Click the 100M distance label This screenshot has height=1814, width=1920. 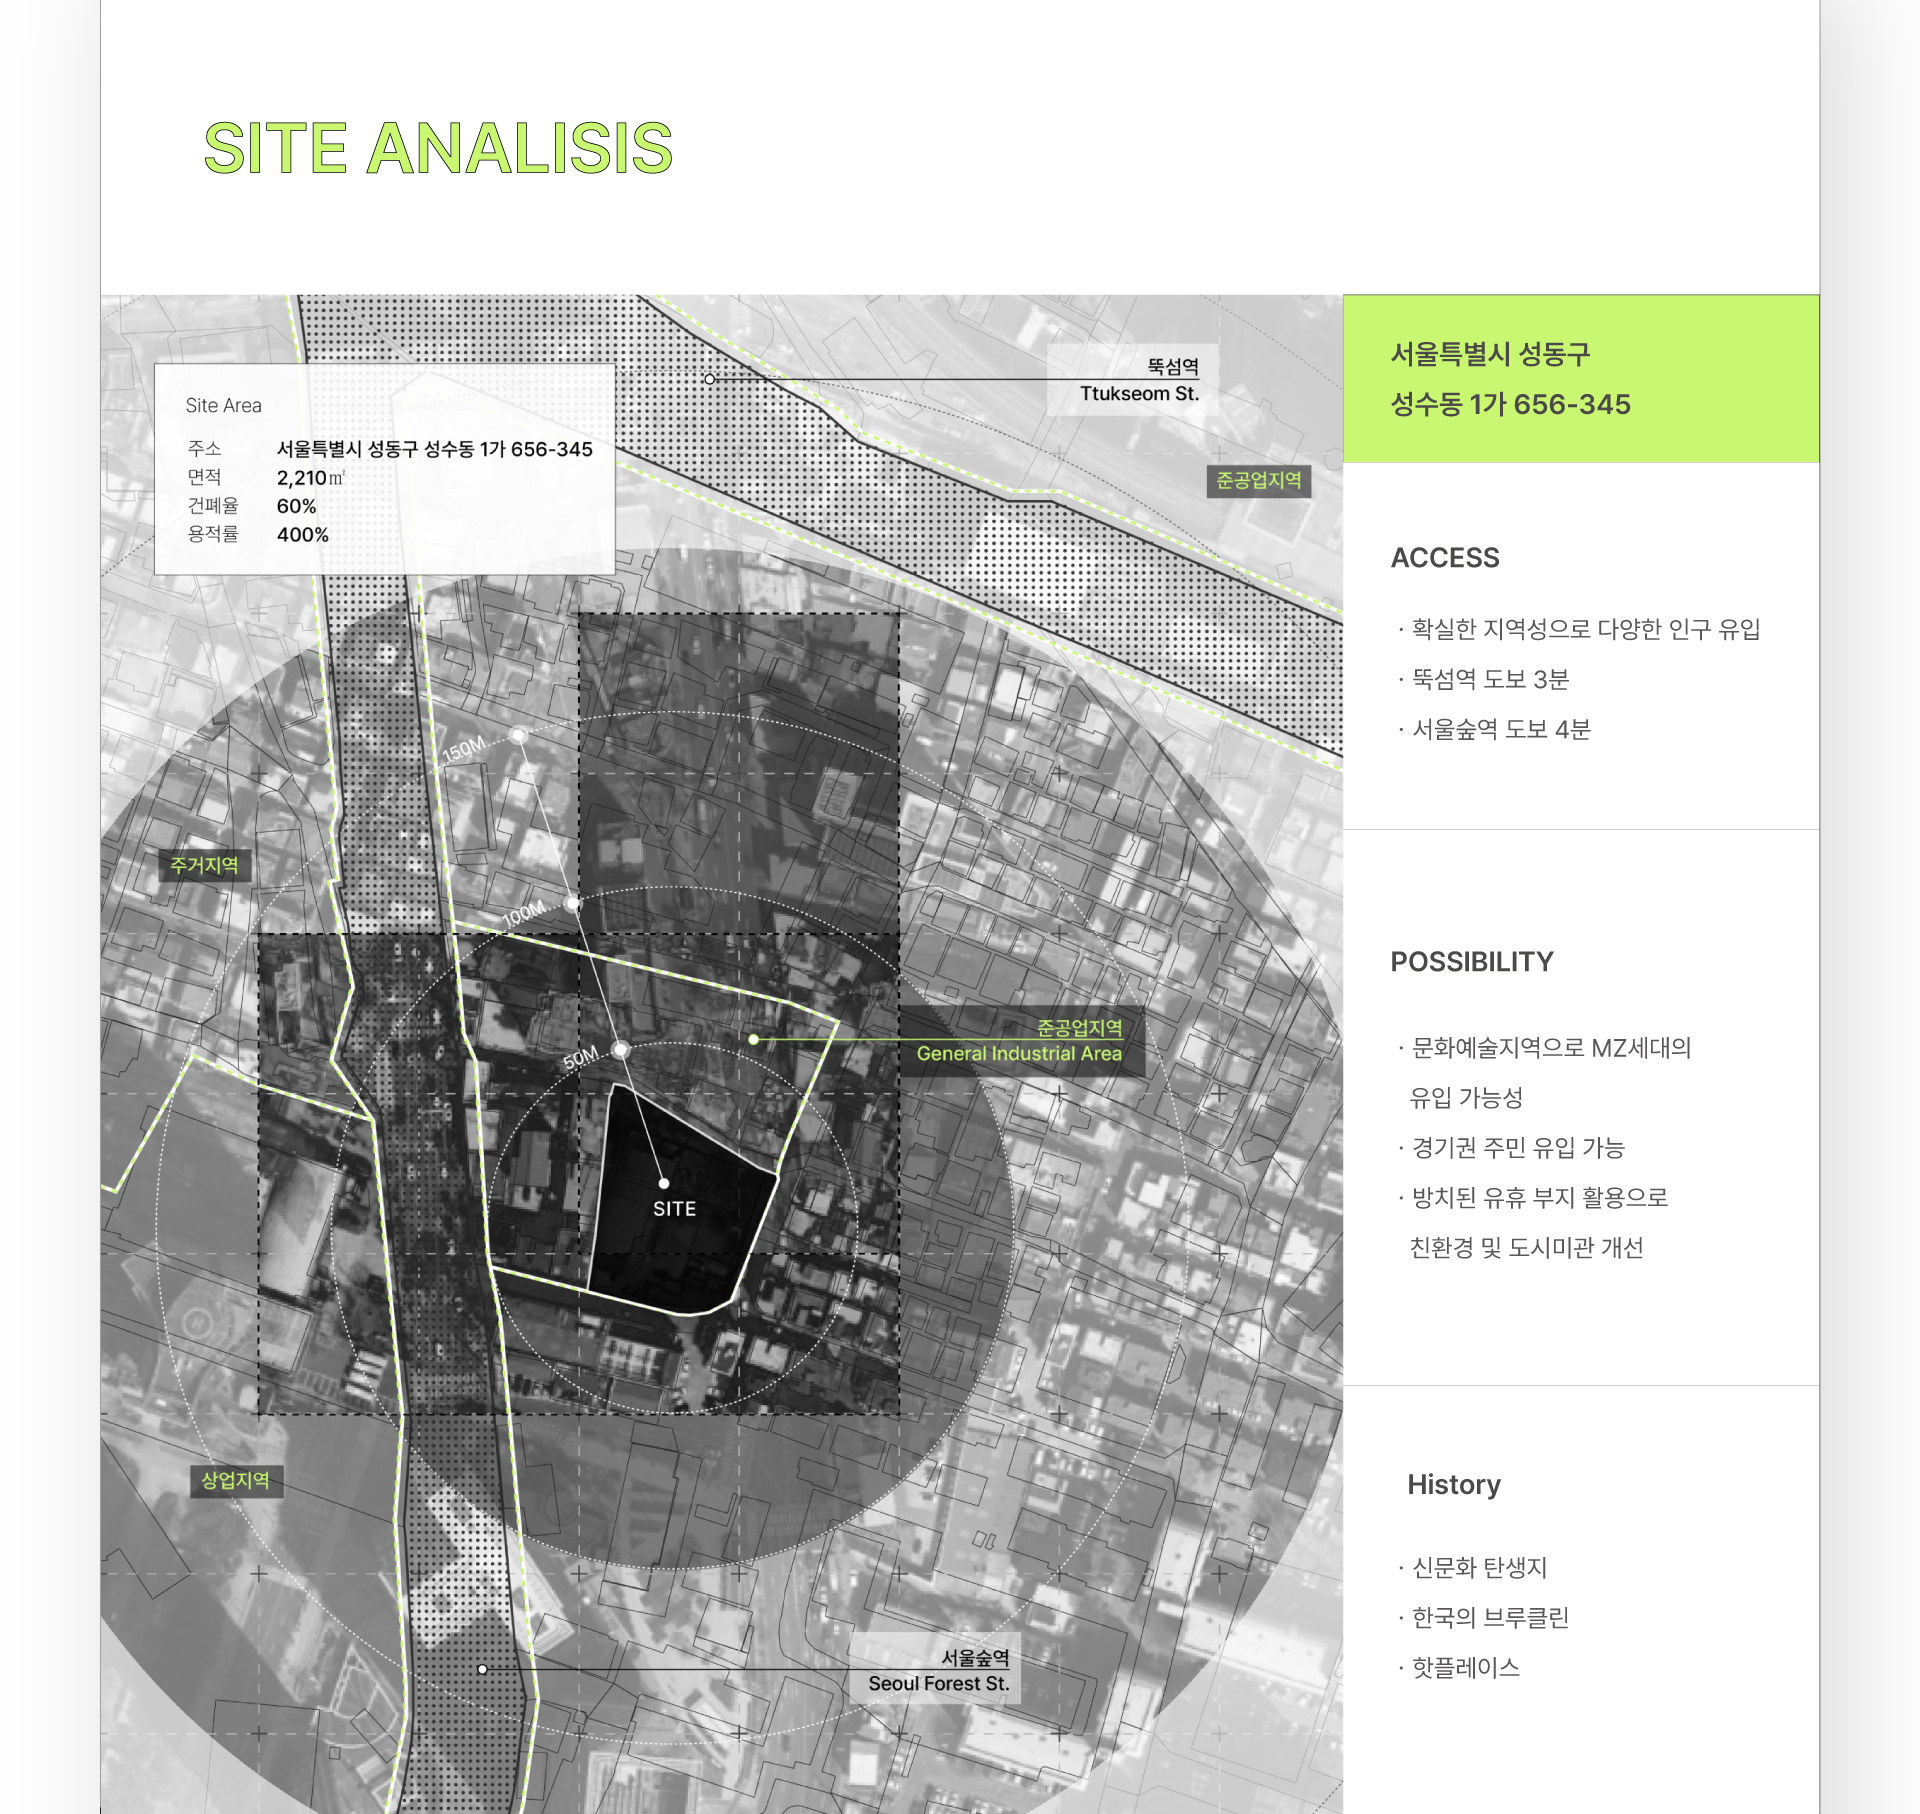point(524,912)
